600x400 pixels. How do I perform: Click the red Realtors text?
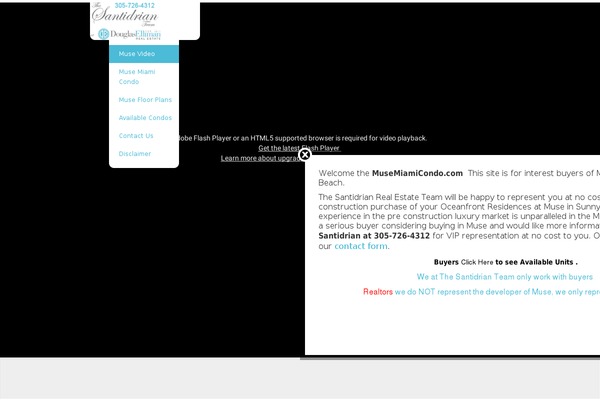pos(378,292)
